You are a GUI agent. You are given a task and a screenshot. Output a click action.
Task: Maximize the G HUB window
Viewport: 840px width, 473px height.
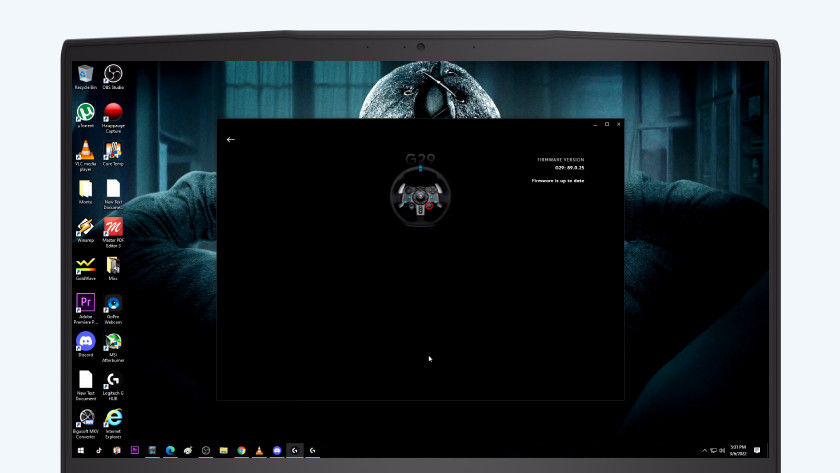pyautogui.click(x=607, y=124)
